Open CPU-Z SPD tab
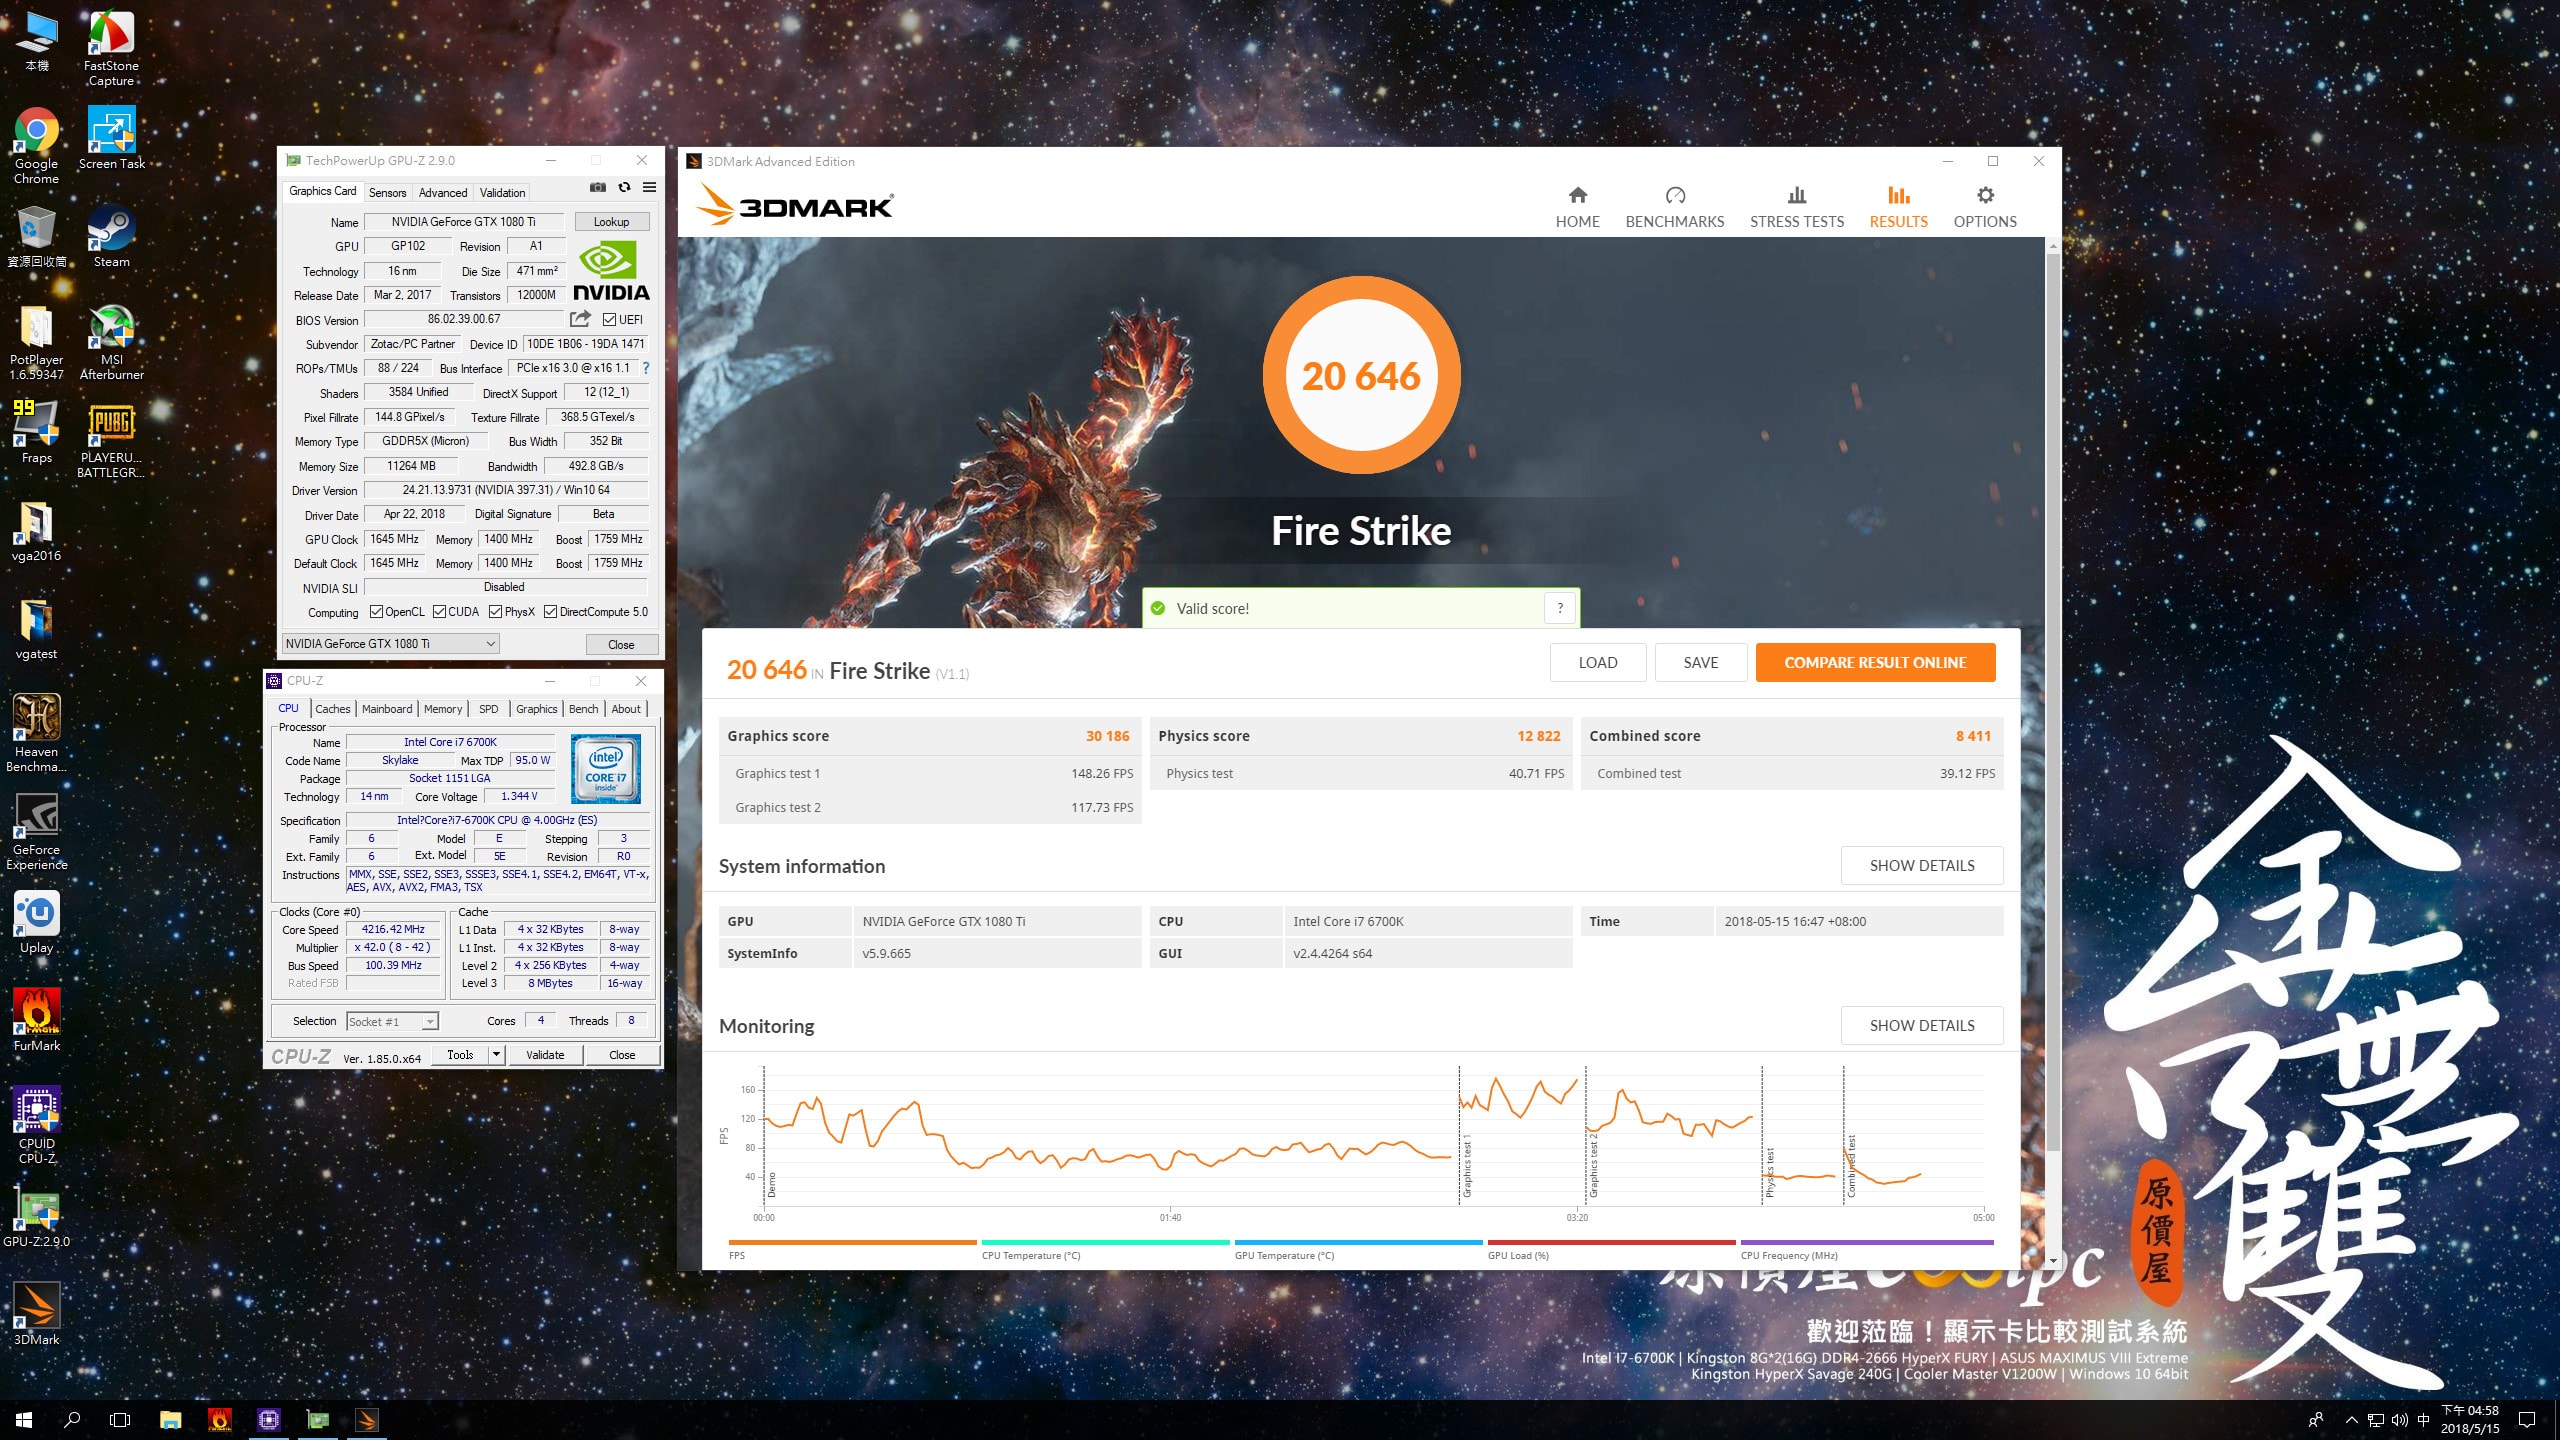This screenshot has height=1440, width=2560. 488,709
